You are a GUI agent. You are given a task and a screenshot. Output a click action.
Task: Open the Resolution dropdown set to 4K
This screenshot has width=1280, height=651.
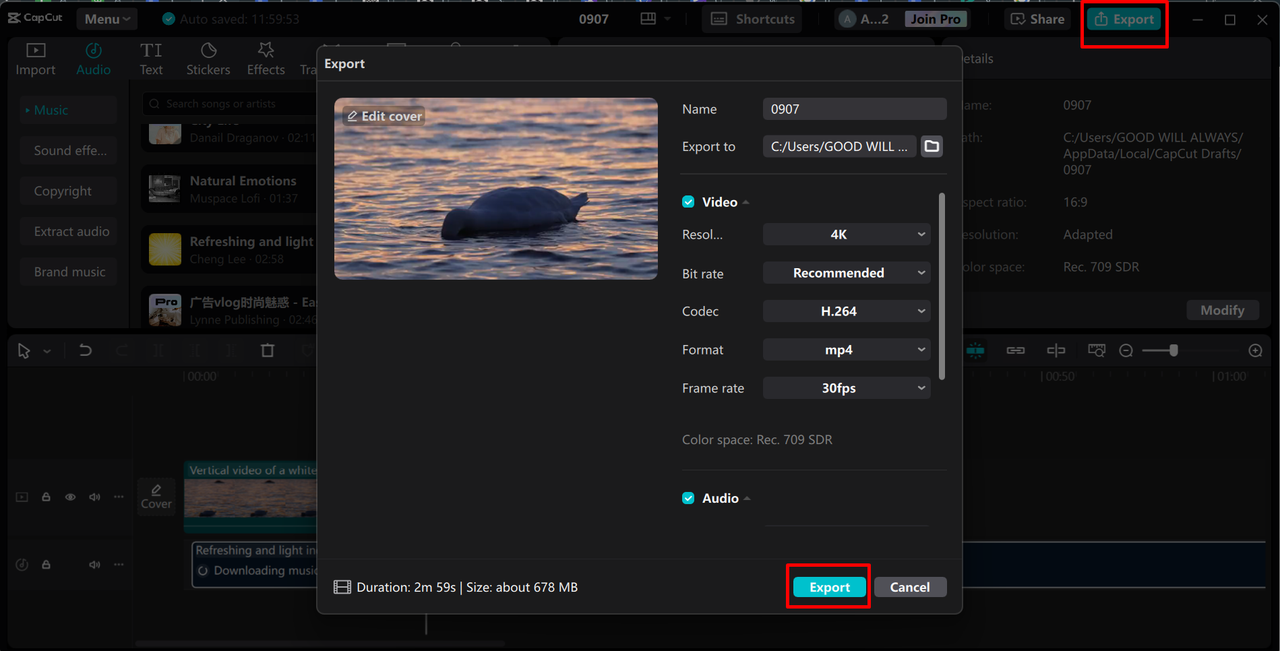coord(846,234)
